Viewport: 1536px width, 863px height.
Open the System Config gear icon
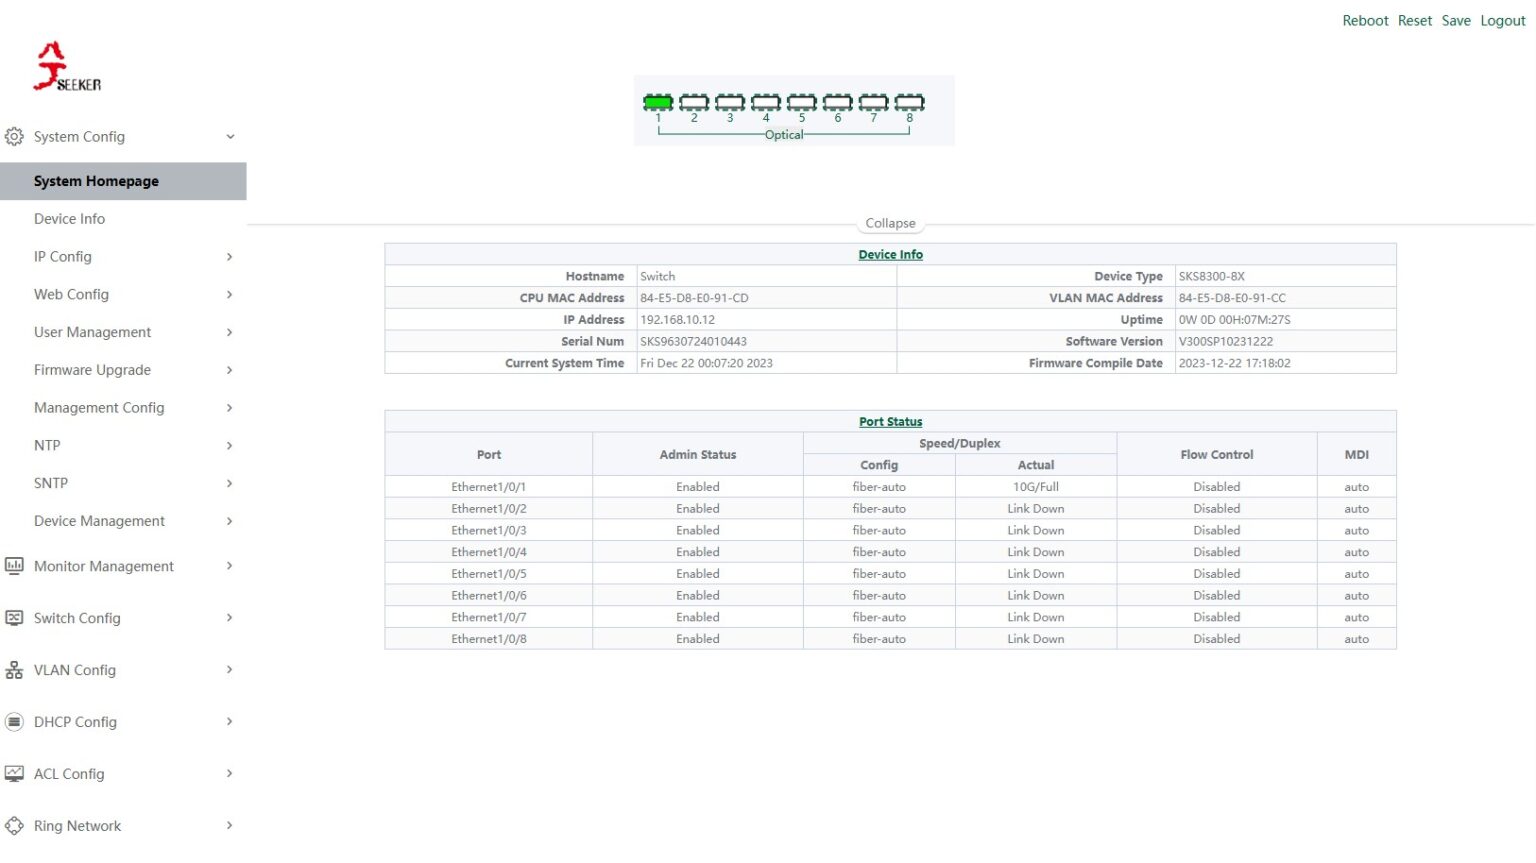click(14, 136)
